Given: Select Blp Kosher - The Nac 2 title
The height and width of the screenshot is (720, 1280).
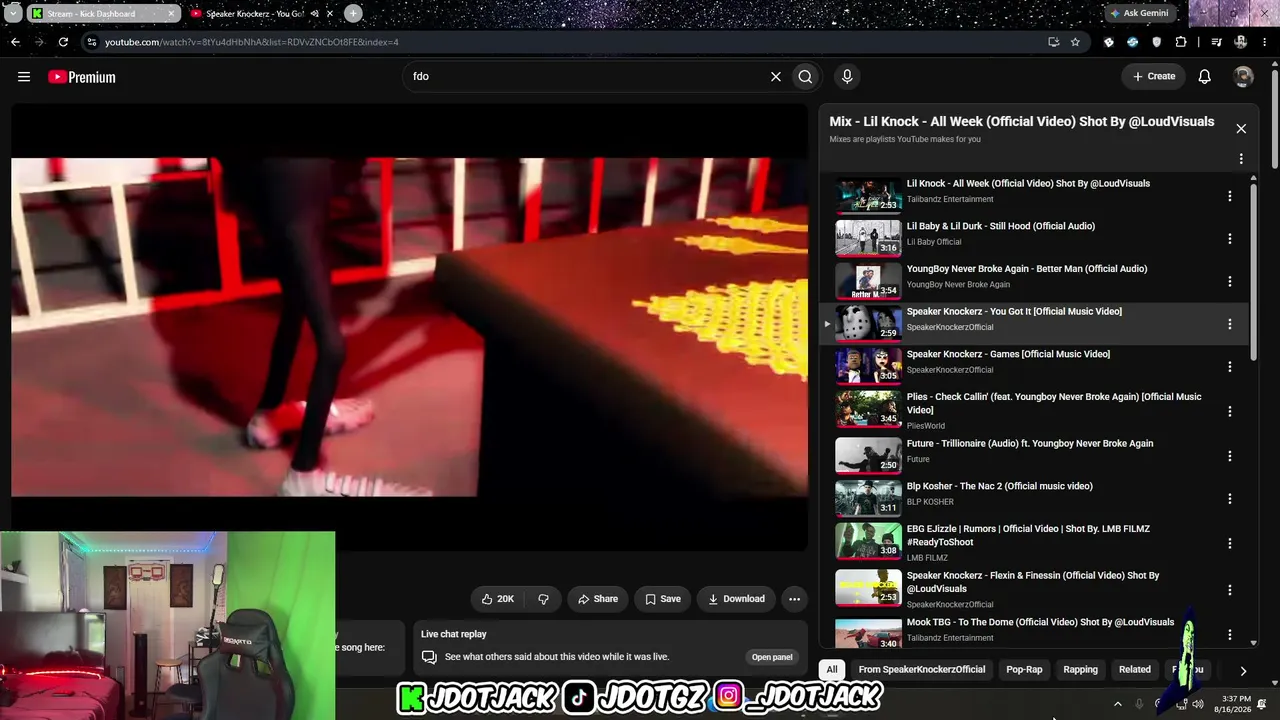Looking at the screenshot, I should (1000, 486).
